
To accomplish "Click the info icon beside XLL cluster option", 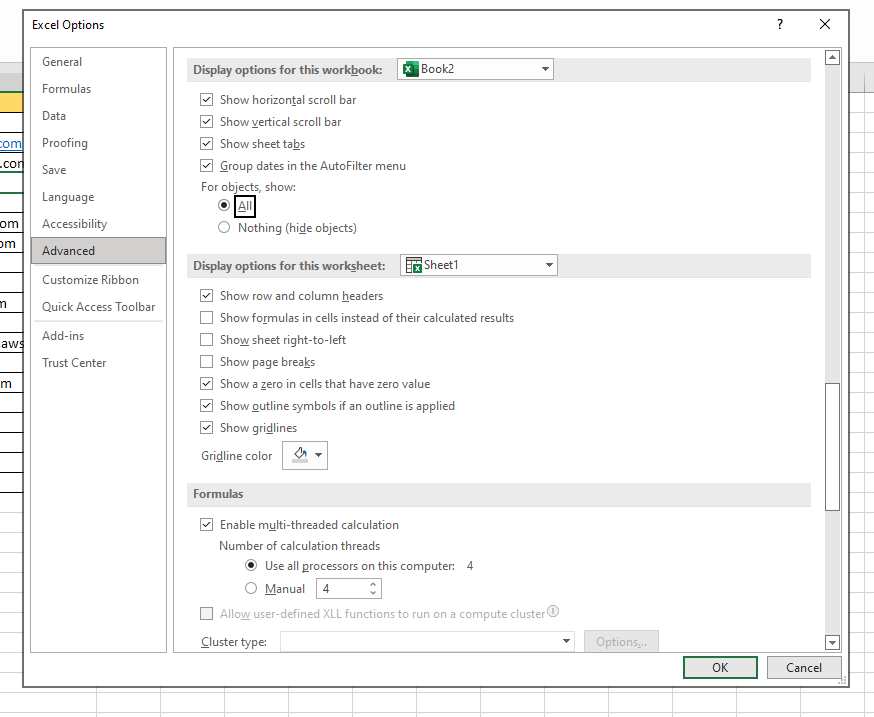I will click(x=552, y=611).
